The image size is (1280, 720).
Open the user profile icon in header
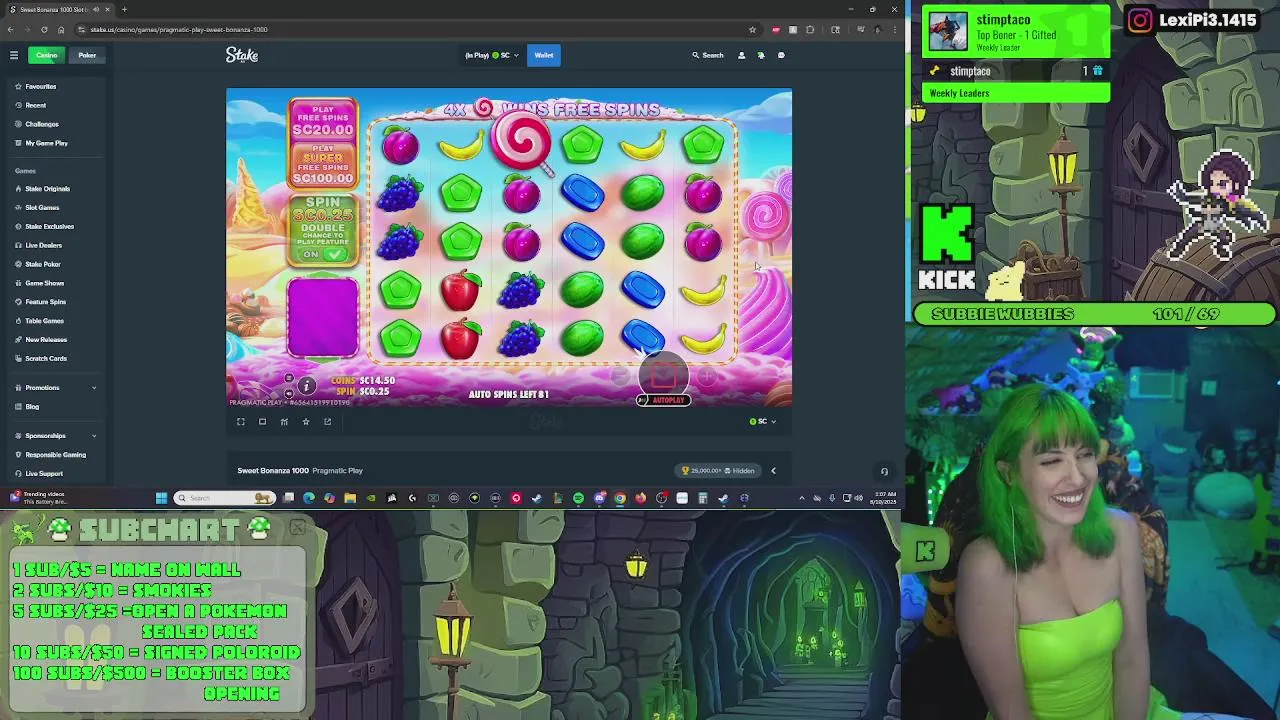[741, 55]
